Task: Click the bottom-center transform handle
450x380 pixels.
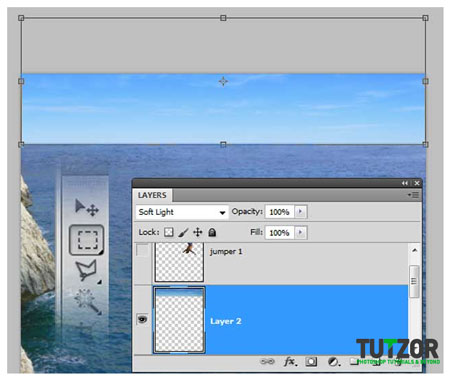Action: [x=223, y=144]
